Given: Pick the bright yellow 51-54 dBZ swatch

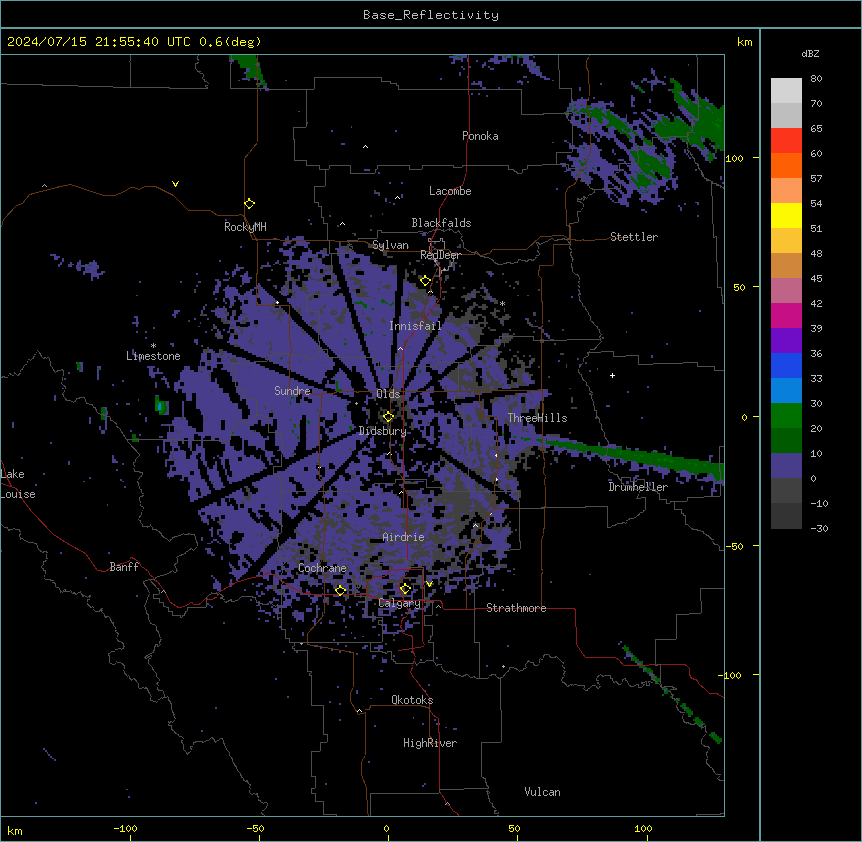Looking at the screenshot, I should click(x=786, y=215).
